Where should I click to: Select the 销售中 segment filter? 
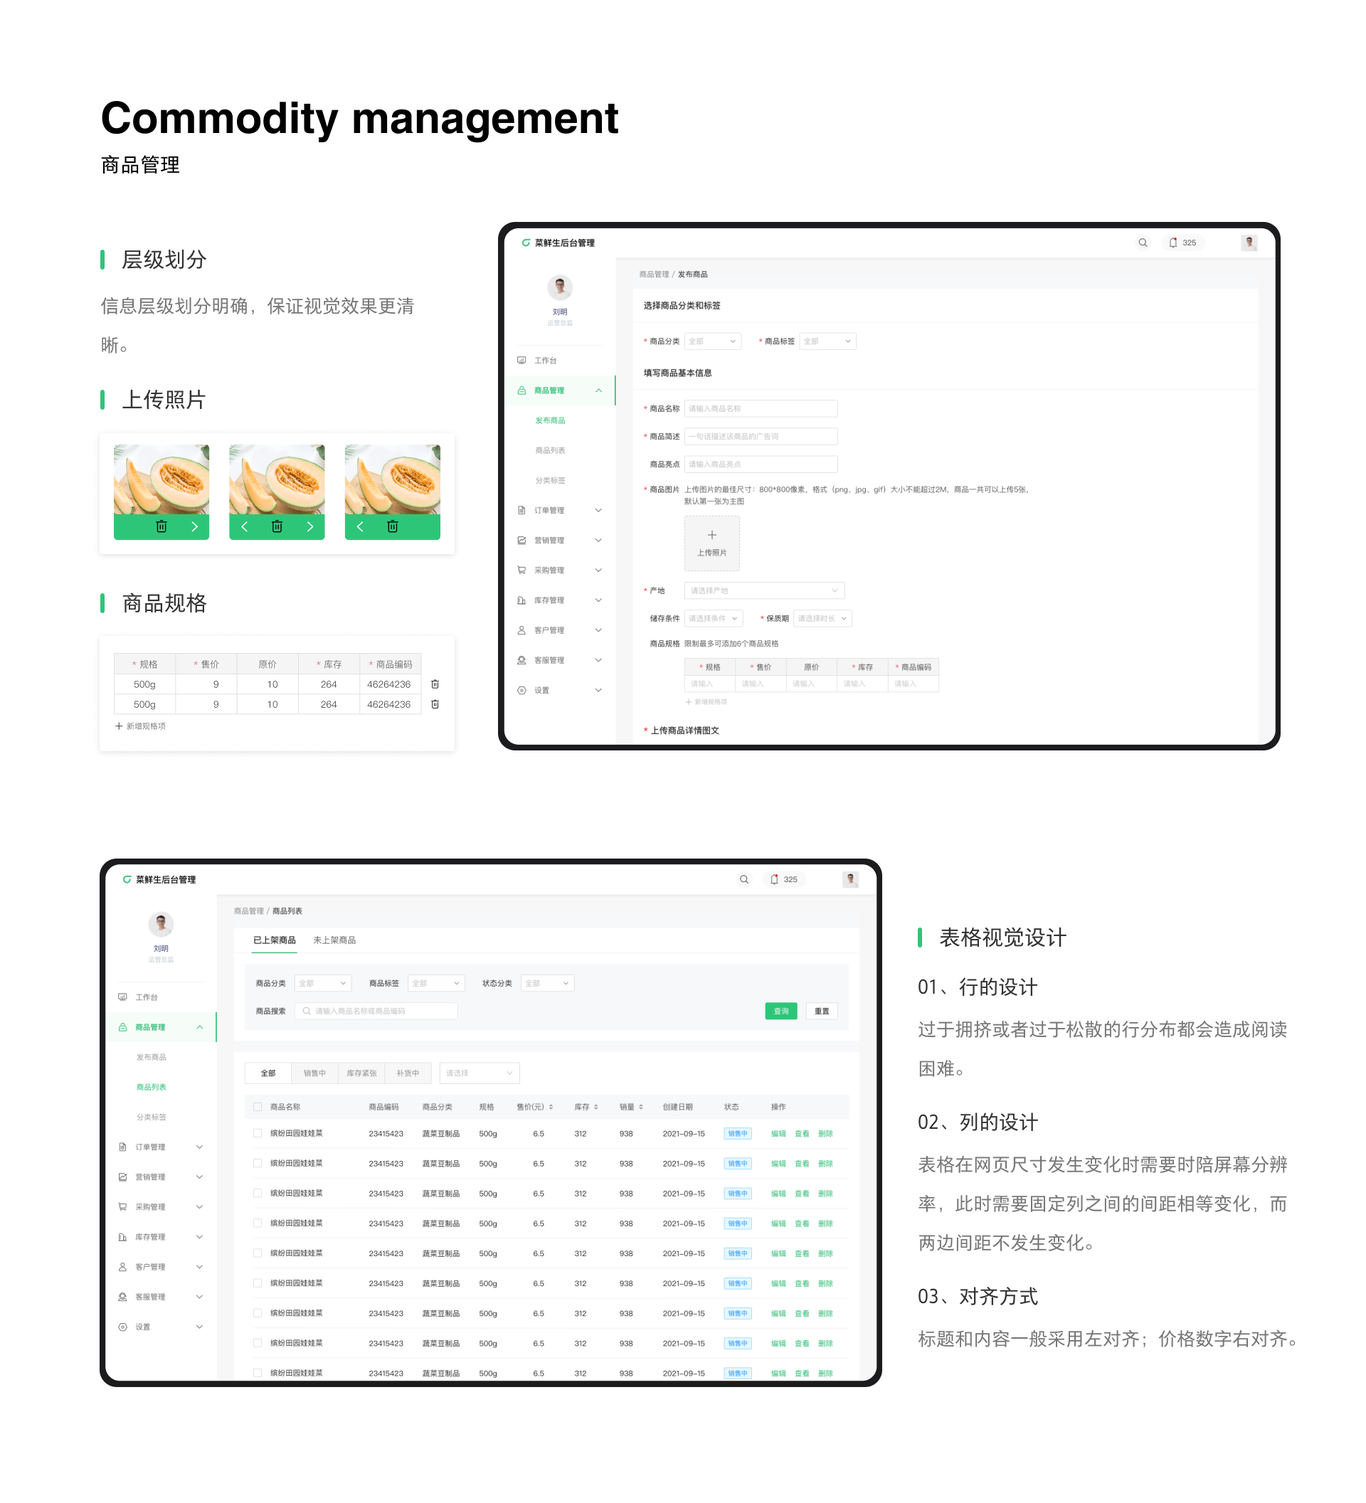(x=315, y=1073)
